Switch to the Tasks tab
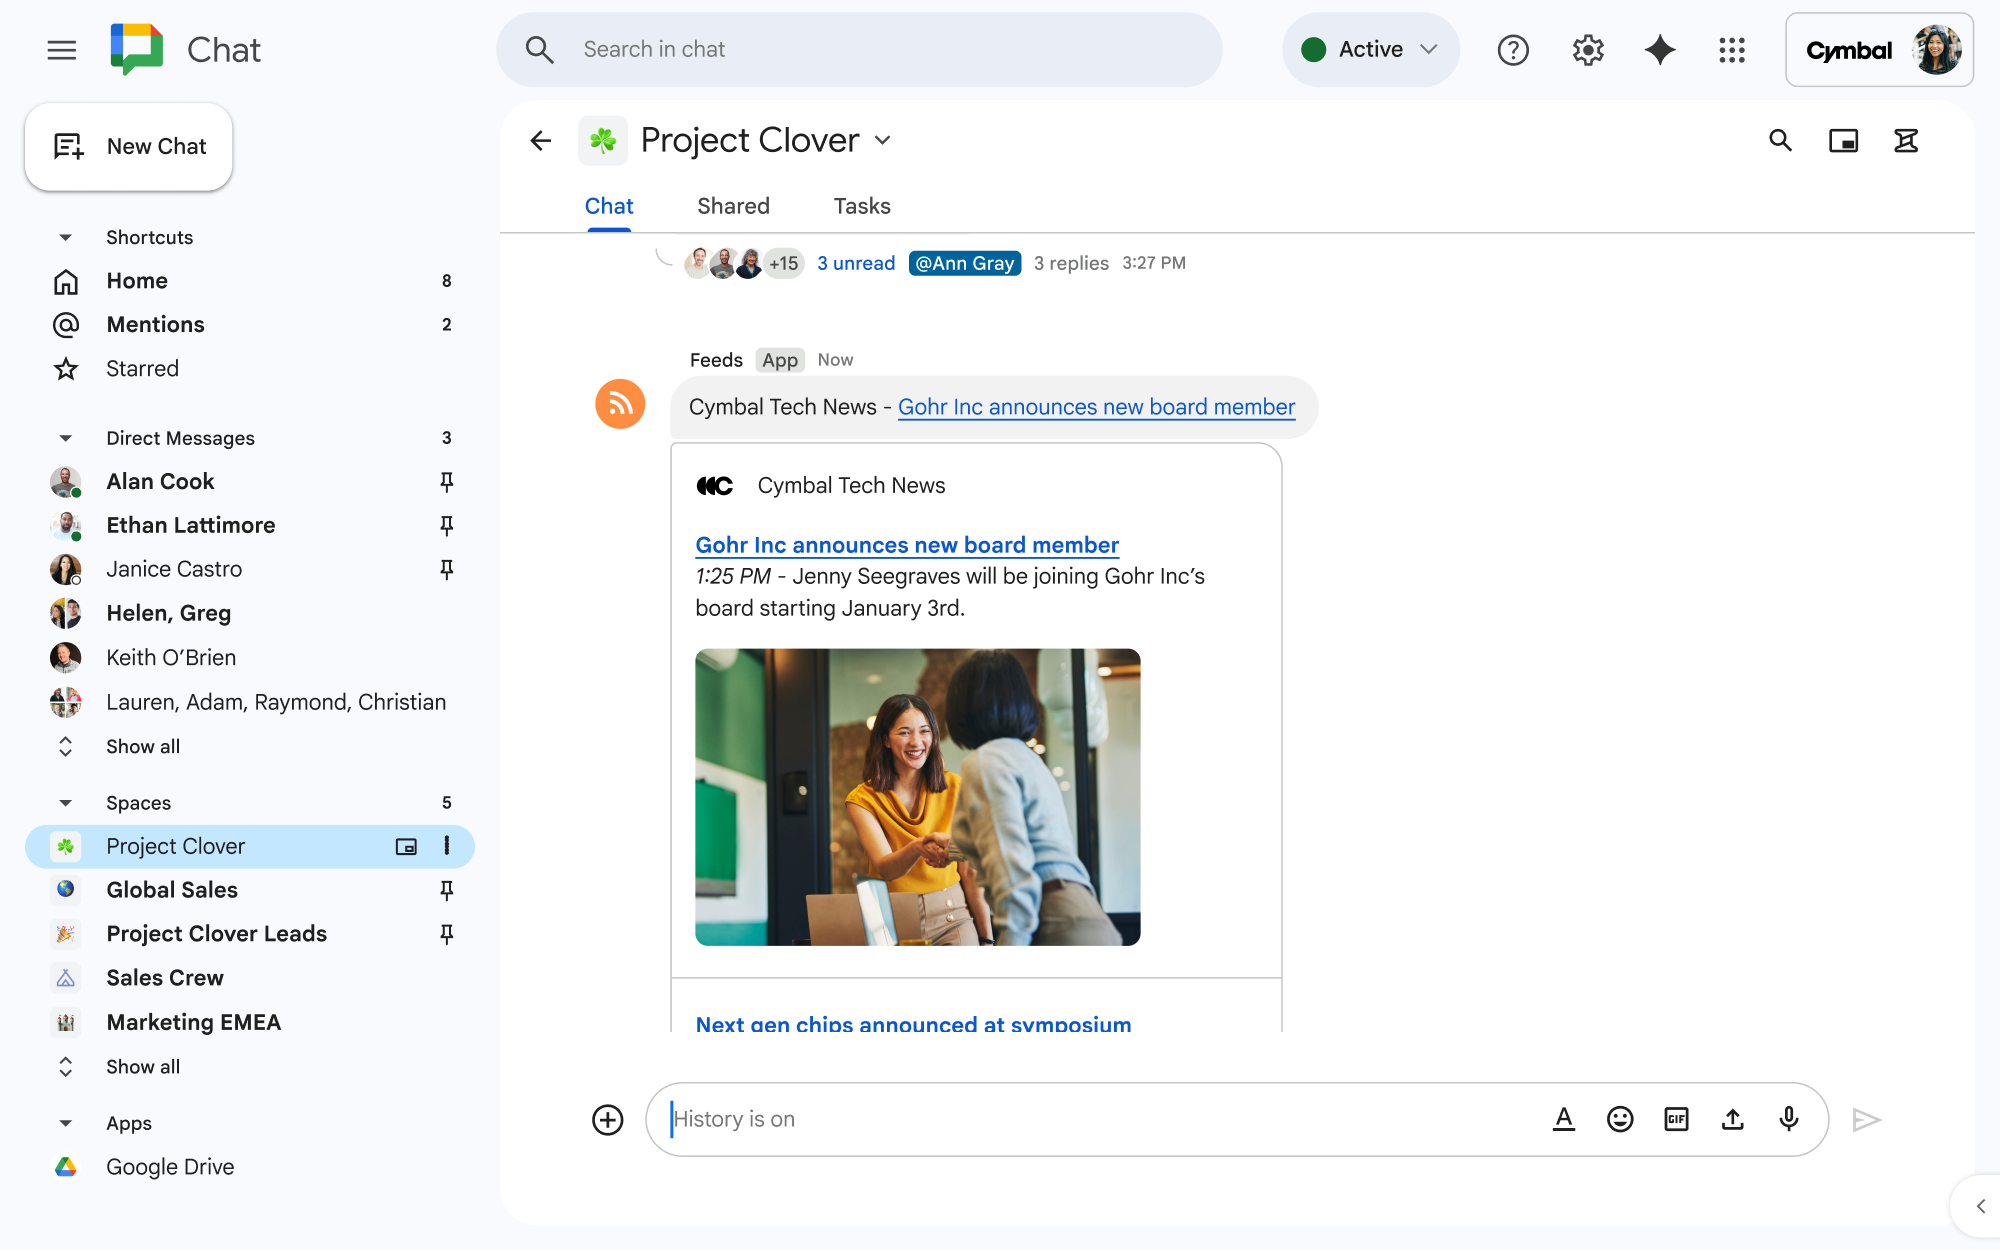The height and width of the screenshot is (1250, 2000). pos(860,206)
